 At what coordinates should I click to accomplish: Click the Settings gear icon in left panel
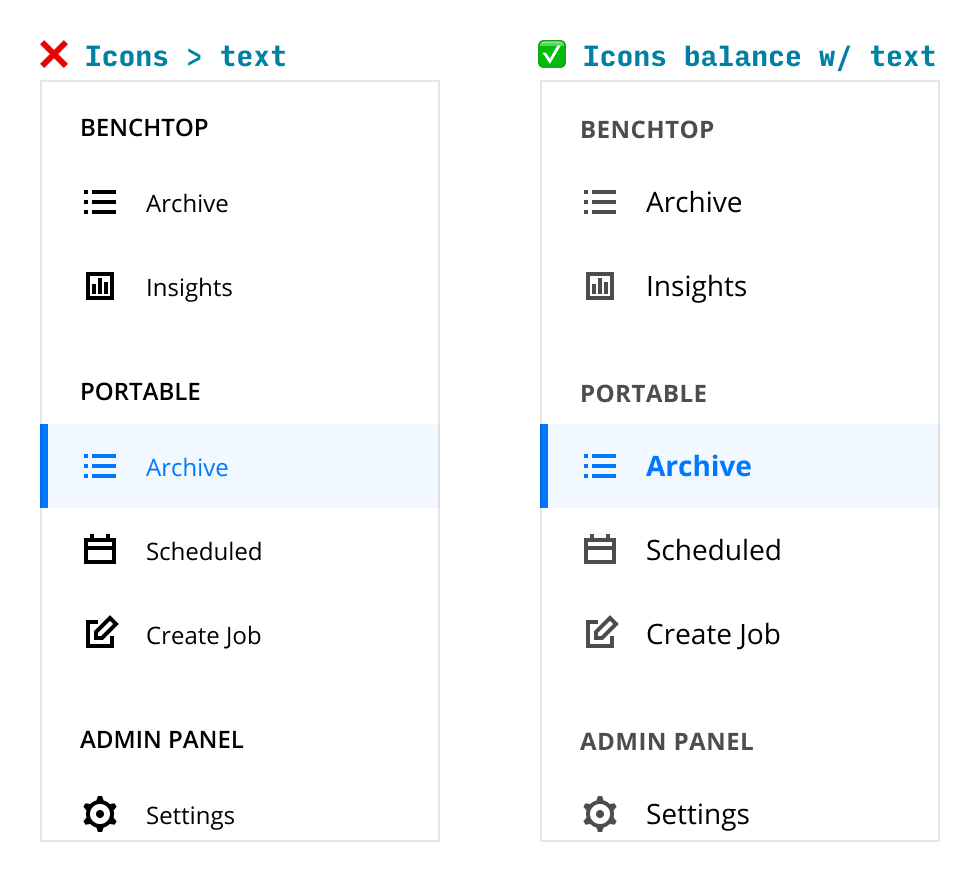tap(100, 814)
